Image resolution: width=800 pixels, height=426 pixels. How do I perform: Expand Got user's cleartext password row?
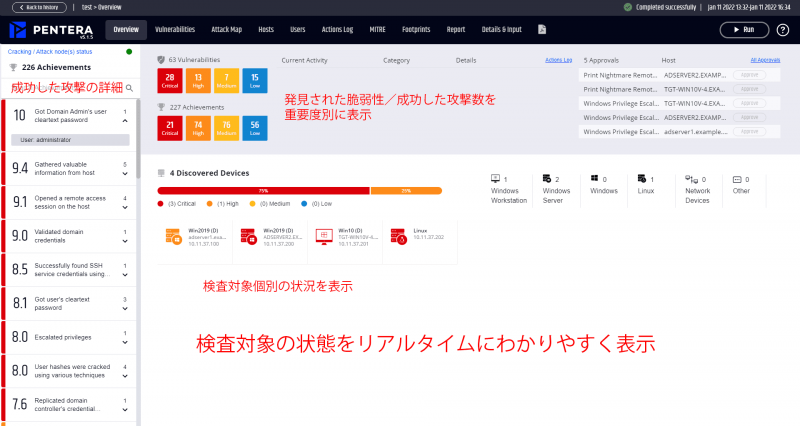click(x=125, y=309)
